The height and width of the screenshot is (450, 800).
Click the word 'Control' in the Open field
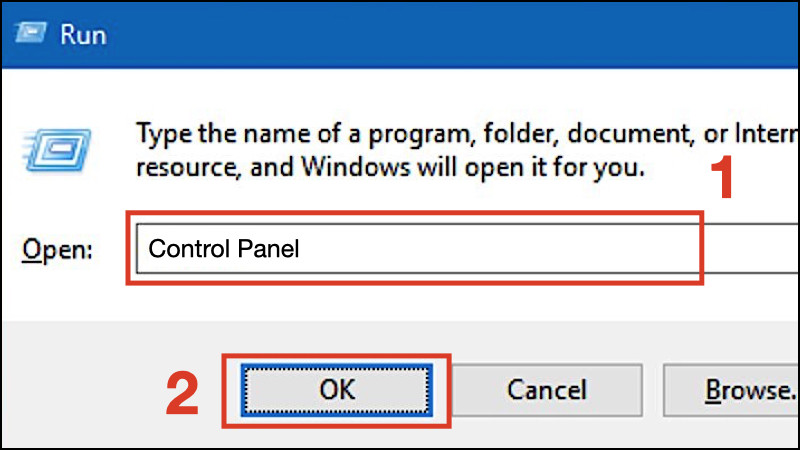tap(189, 249)
